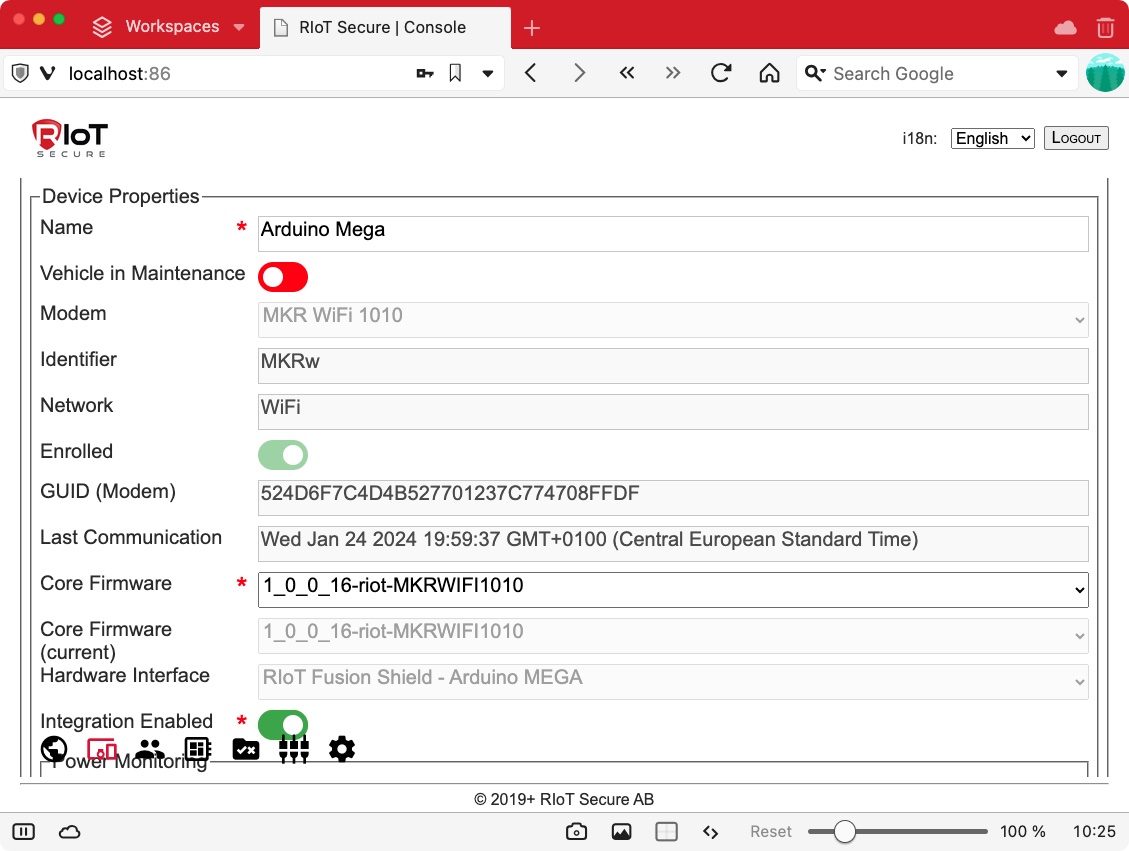Capture a screenshot with the camera icon
Viewport: 1129px width, 851px height.
tap(576, 831)
